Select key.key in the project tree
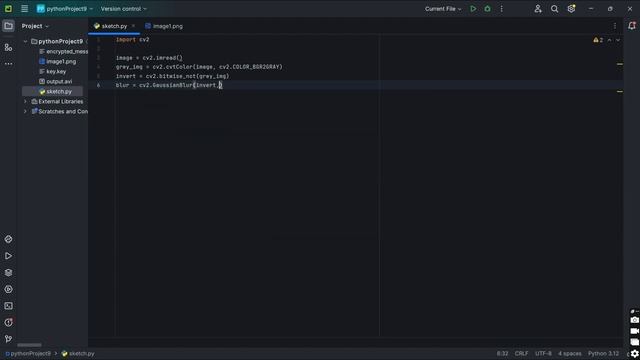Image resolution: width=640 pixels, height=360 pixels. click(52, 71)
